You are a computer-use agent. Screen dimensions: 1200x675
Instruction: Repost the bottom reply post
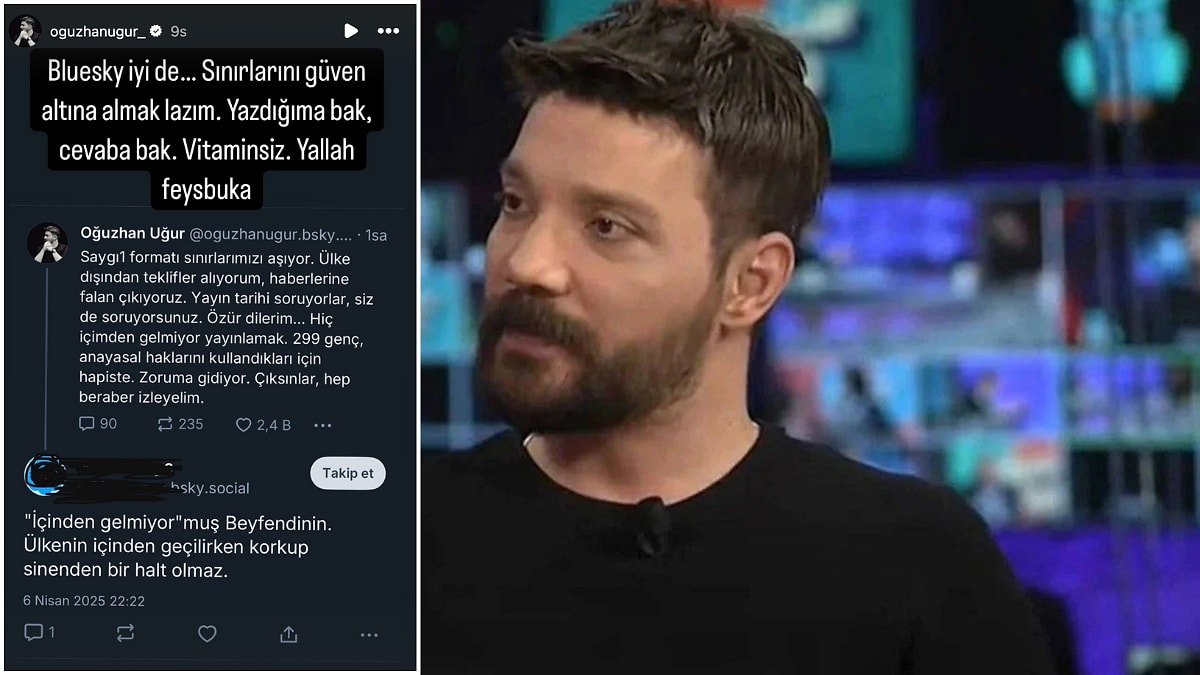point(125,633)
